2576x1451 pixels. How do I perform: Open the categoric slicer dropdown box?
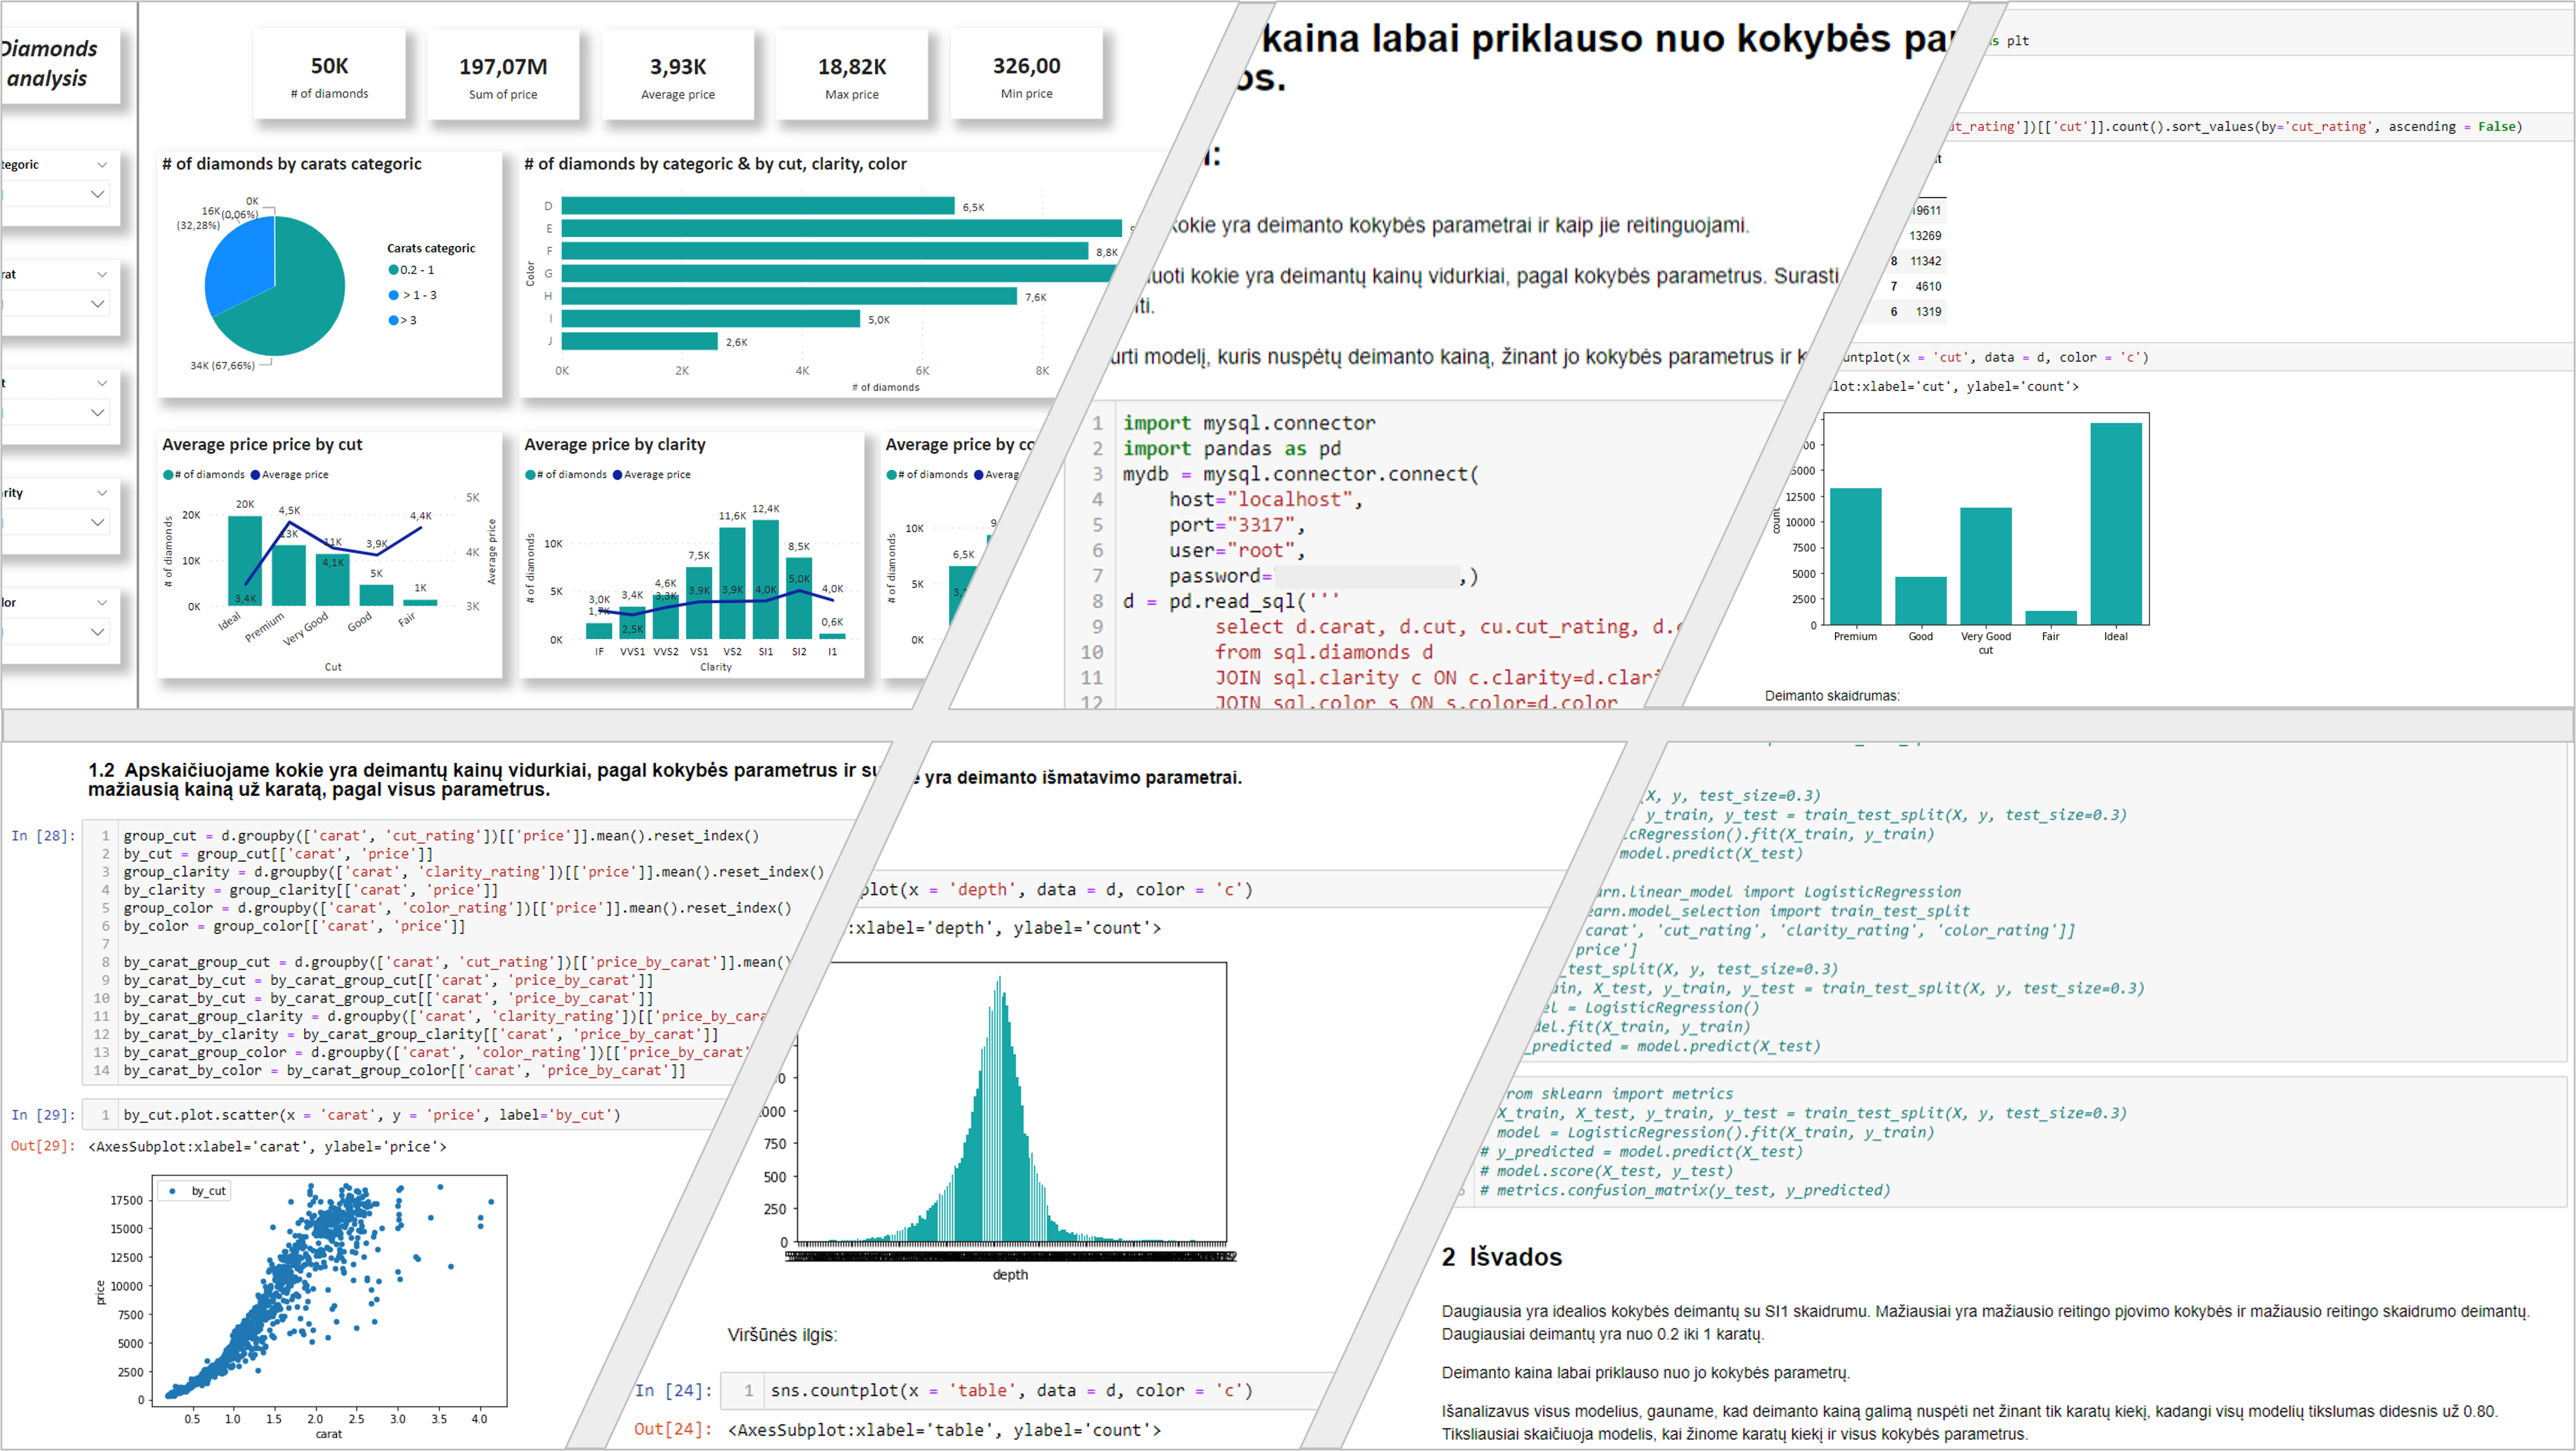point(55,194)
